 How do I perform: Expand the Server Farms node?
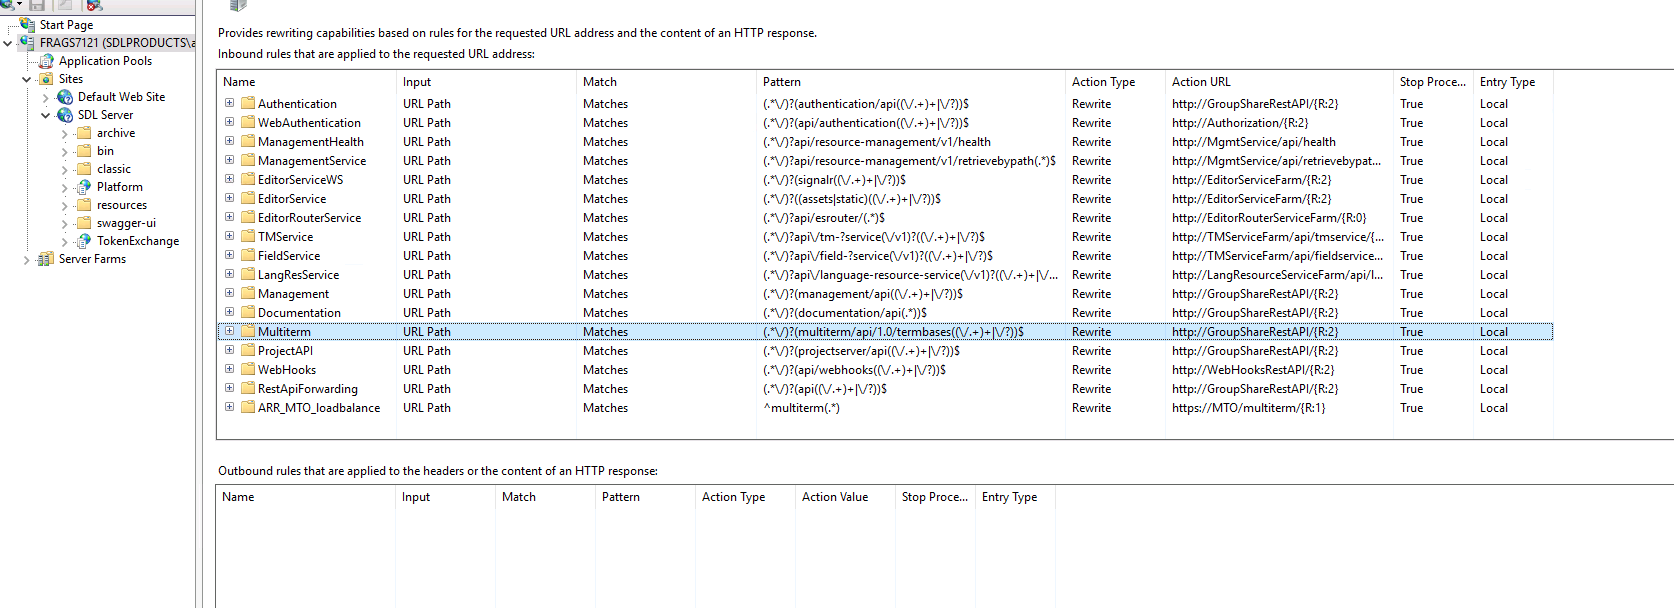coord(27,259)
